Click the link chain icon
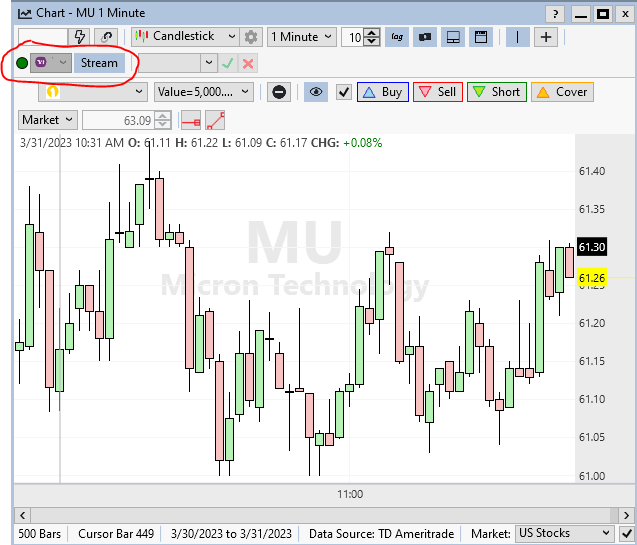The height and width of the screenshot is (545, 637). click(106, 37)
